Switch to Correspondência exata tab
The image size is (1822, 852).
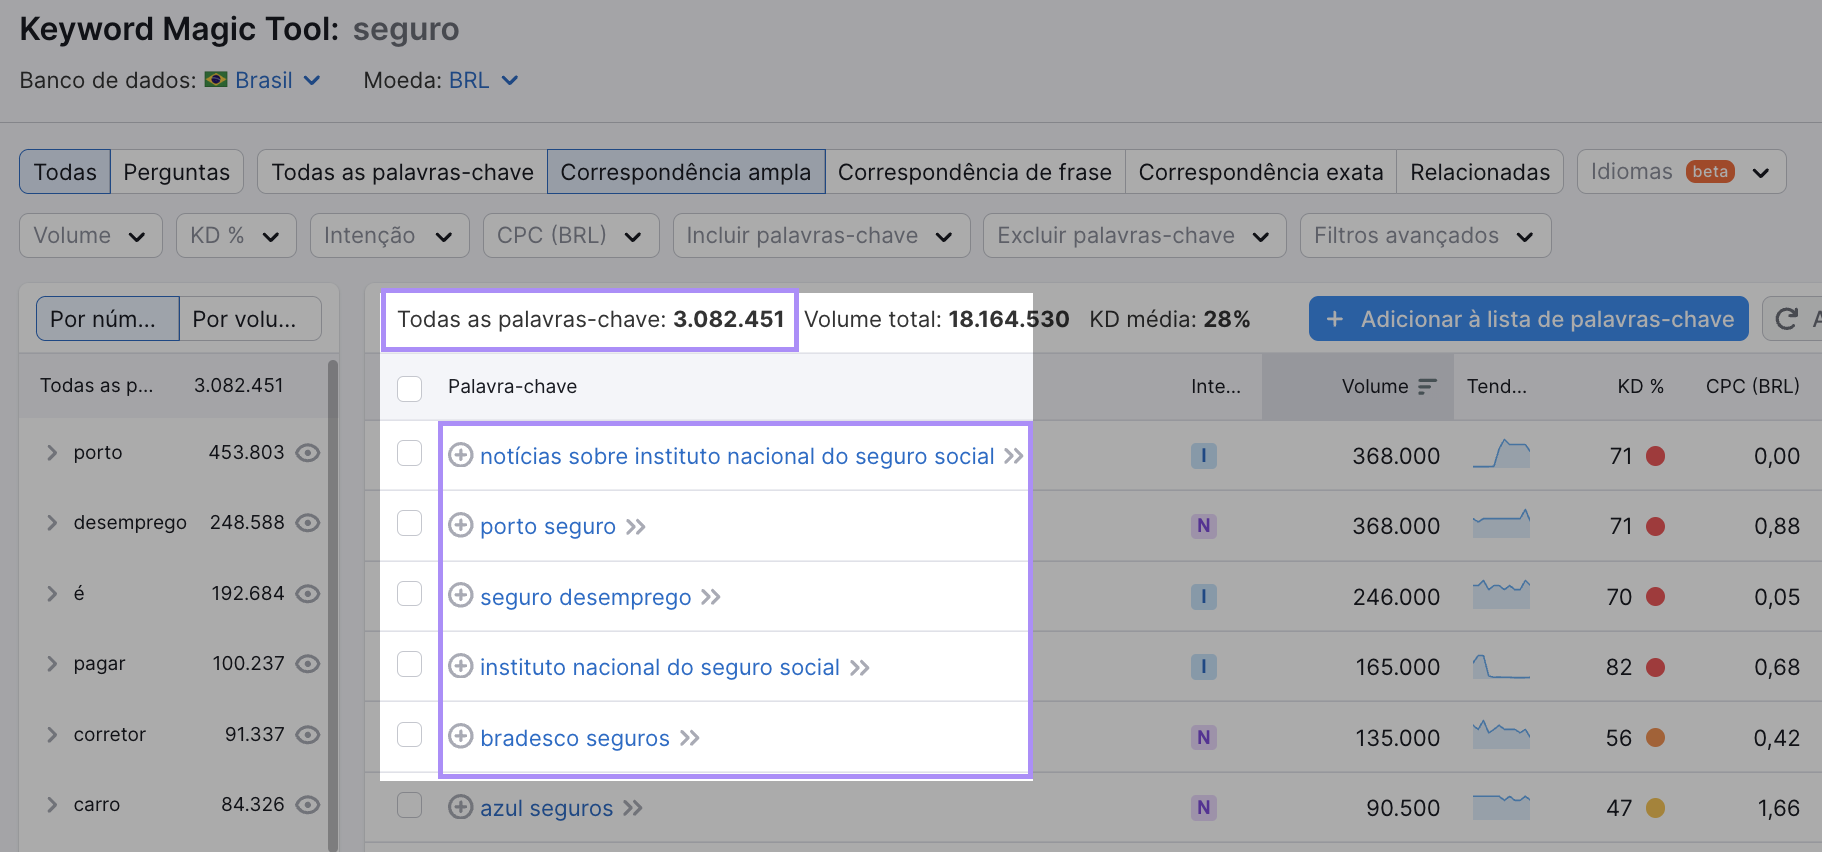tap(1261, 172)
